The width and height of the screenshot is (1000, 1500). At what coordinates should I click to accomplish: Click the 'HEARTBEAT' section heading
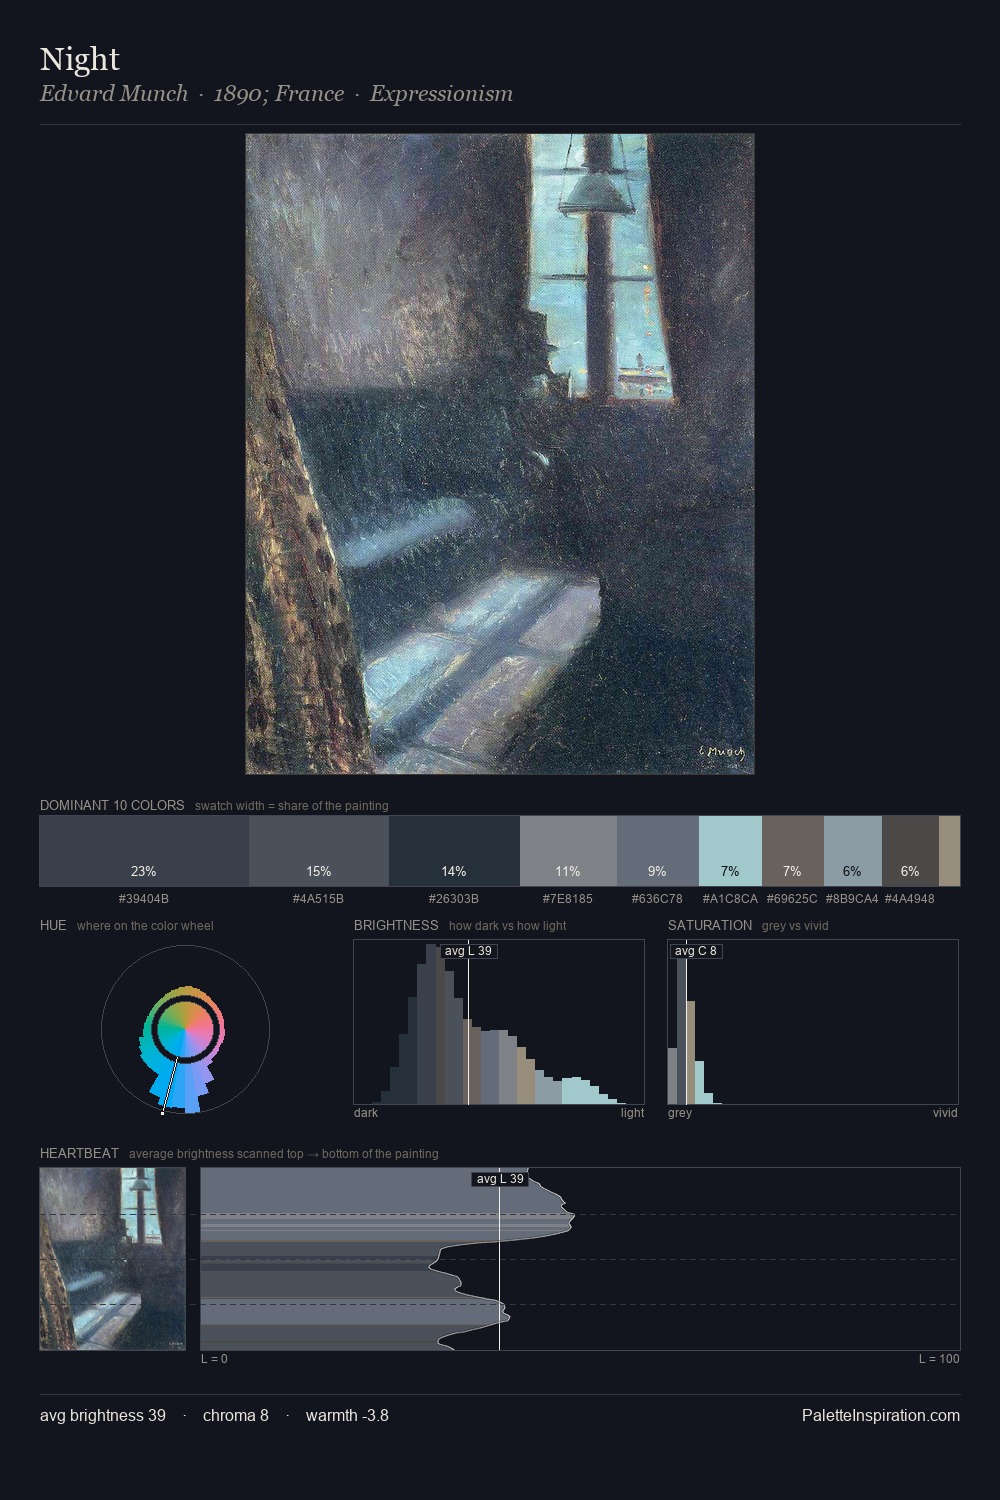79,1153
